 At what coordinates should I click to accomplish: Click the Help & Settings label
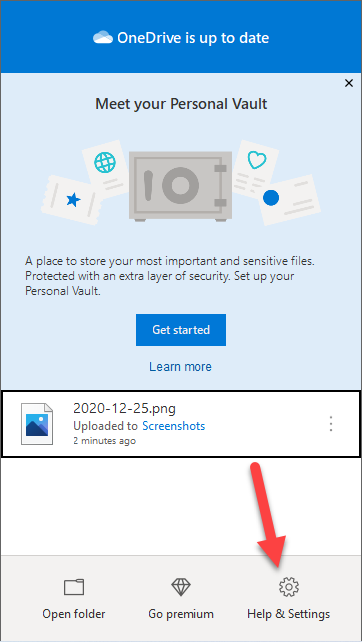tap(289, 614)
